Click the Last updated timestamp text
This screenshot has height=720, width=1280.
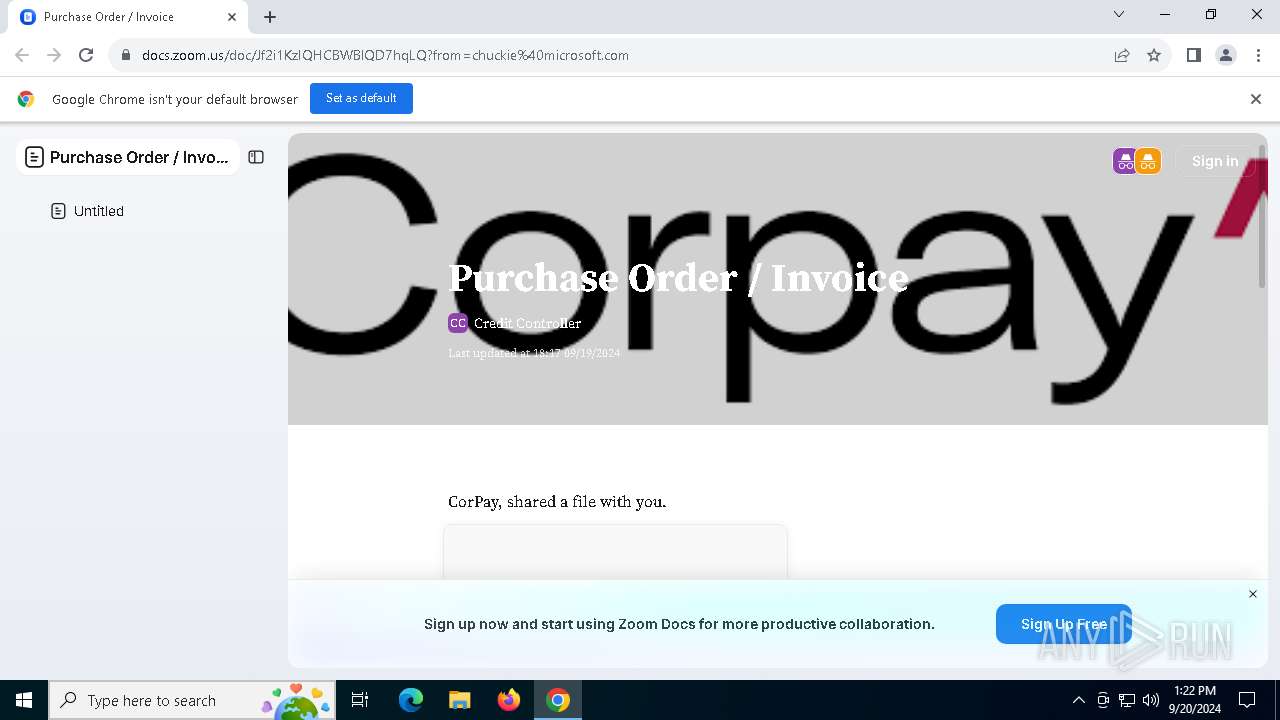(534, 353)
